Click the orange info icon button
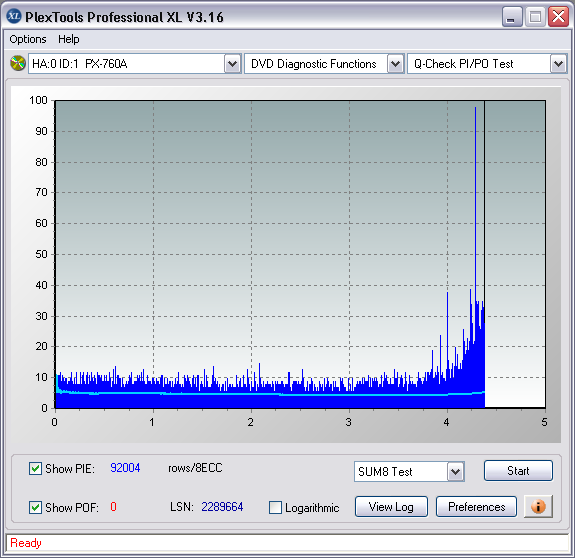This screenshot has height=558, width=575. click(x=538, y=507)
